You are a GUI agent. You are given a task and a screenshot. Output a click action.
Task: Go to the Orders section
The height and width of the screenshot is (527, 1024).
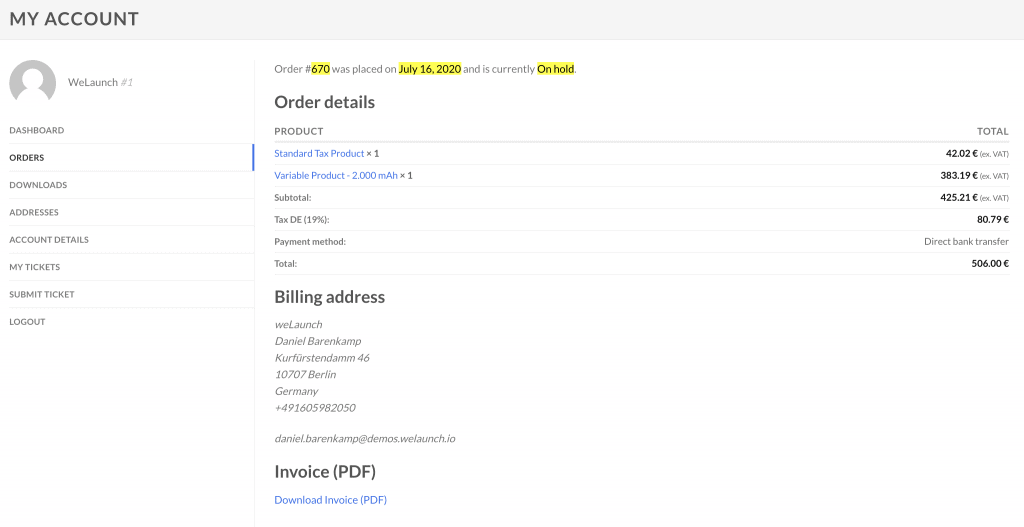tap(27, 157)
